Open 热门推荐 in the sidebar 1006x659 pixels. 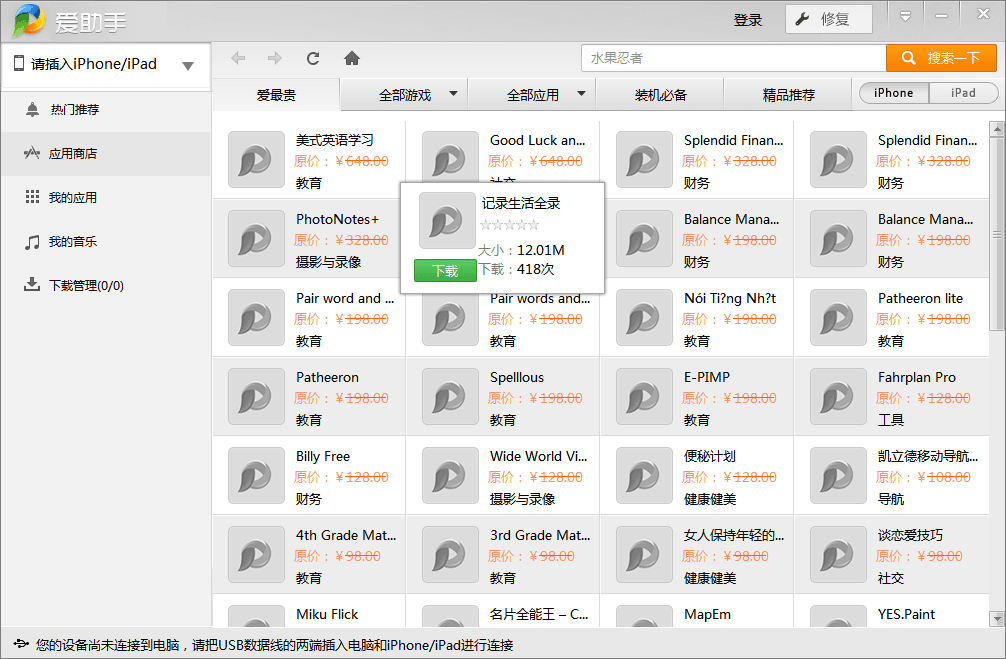pos(75,109)
